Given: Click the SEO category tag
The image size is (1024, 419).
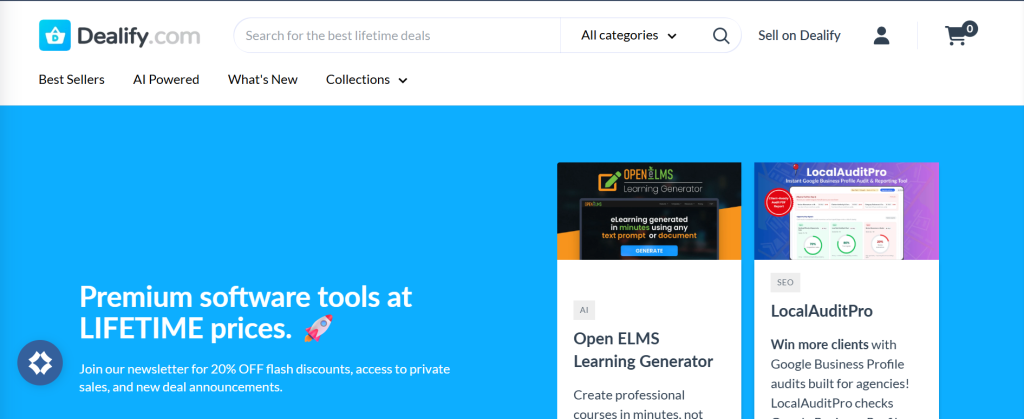Looking at the screenshot, I should pyautogui.click(x=785, y=283).
